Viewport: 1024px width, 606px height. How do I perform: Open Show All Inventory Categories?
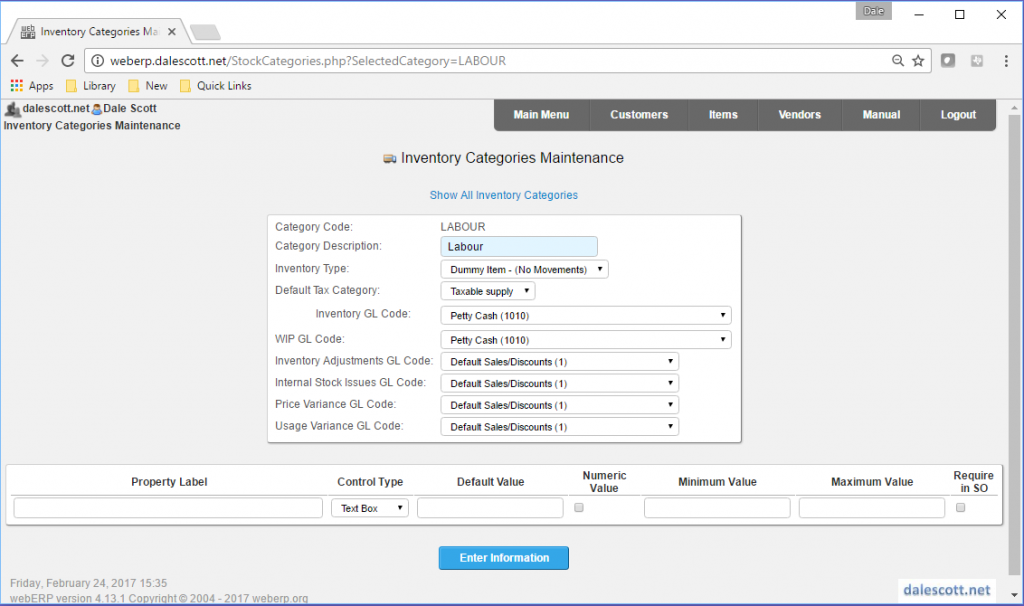point(503,195)
